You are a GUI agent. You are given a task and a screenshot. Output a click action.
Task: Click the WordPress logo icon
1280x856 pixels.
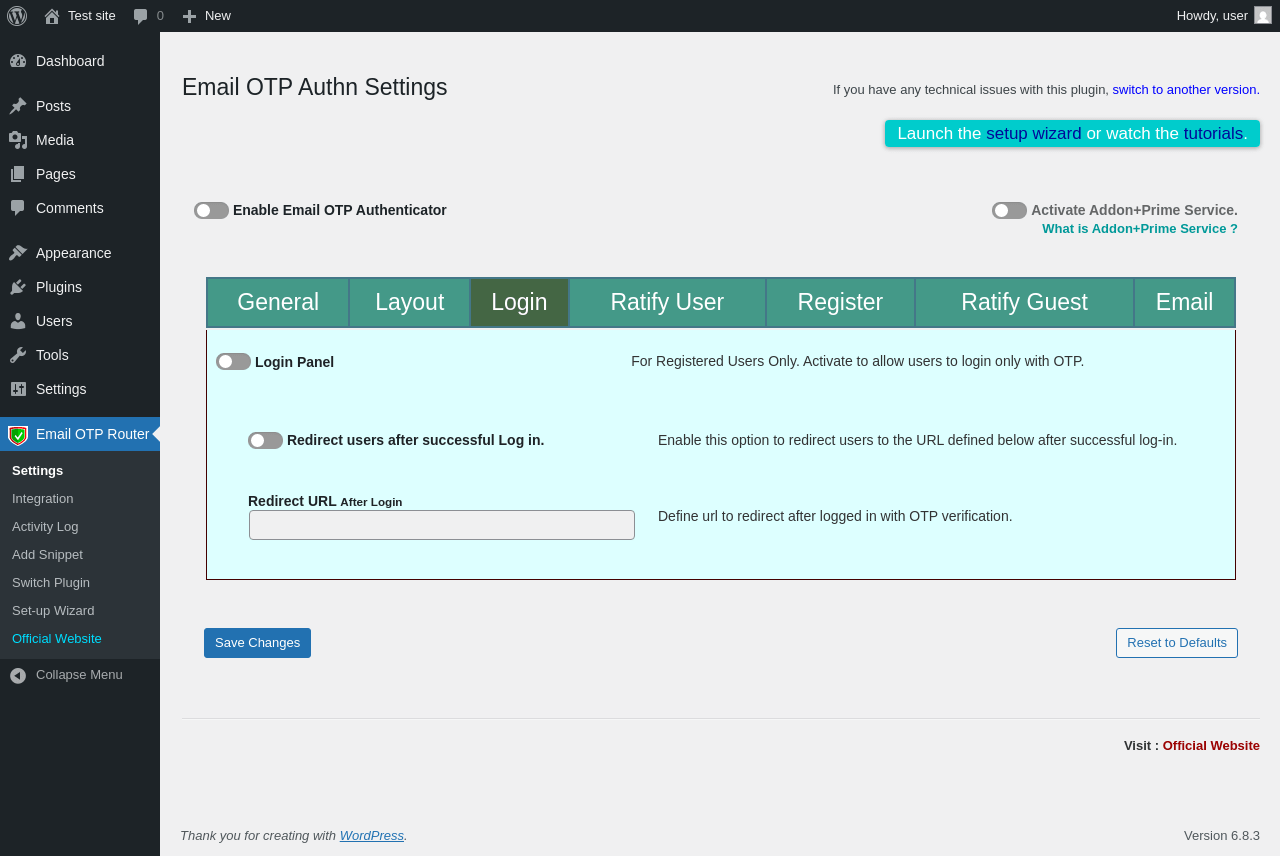[x=17, y=16]
